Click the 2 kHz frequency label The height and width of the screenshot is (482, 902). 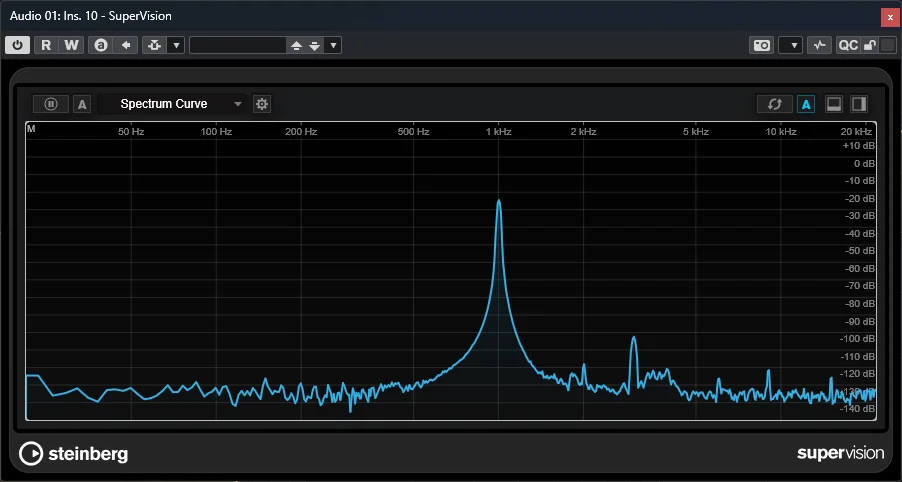(583, 132)
